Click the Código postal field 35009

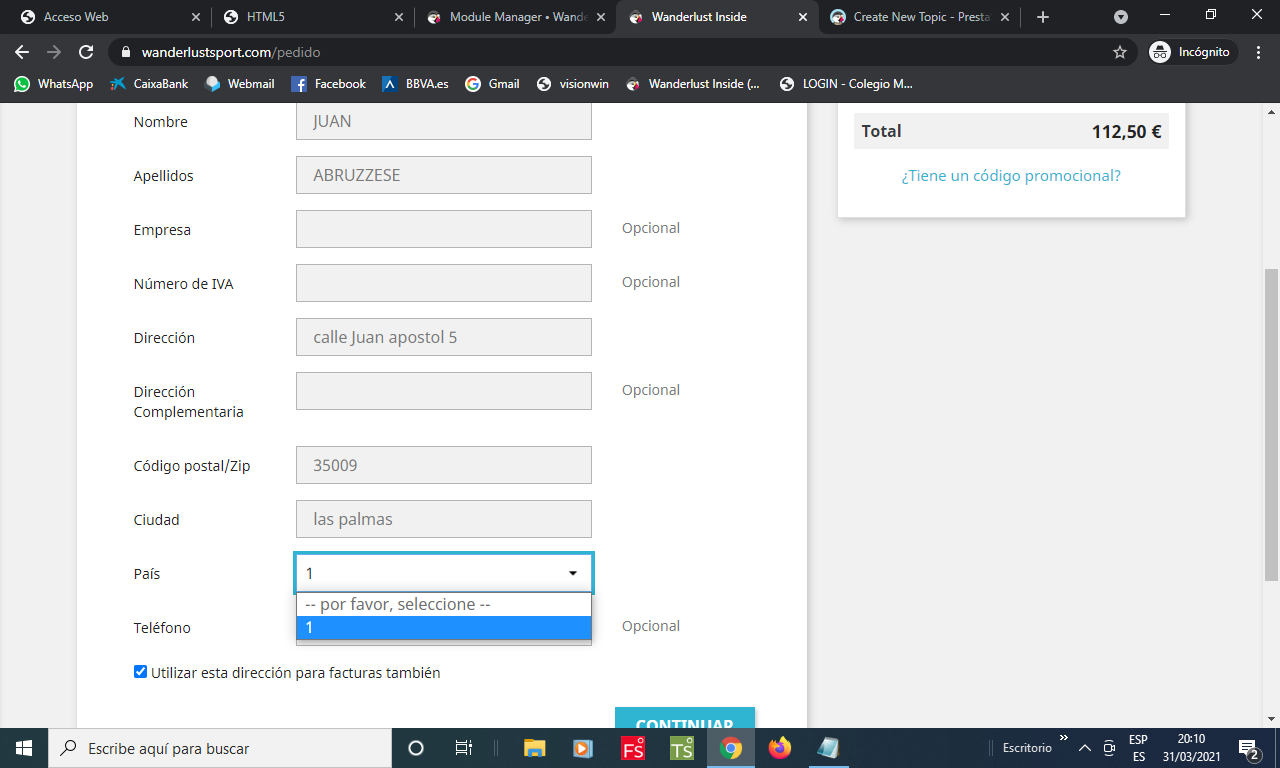444,465
